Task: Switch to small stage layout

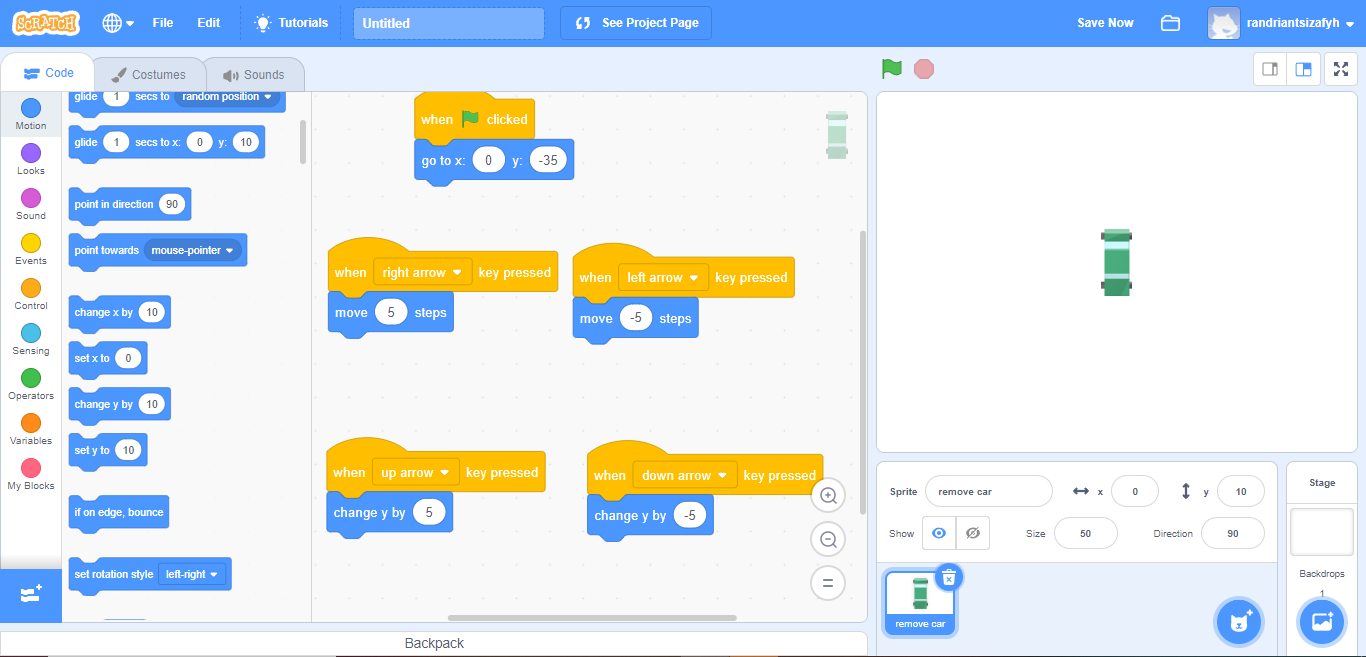Action: pyautogui.click(x=1270, y=69)
